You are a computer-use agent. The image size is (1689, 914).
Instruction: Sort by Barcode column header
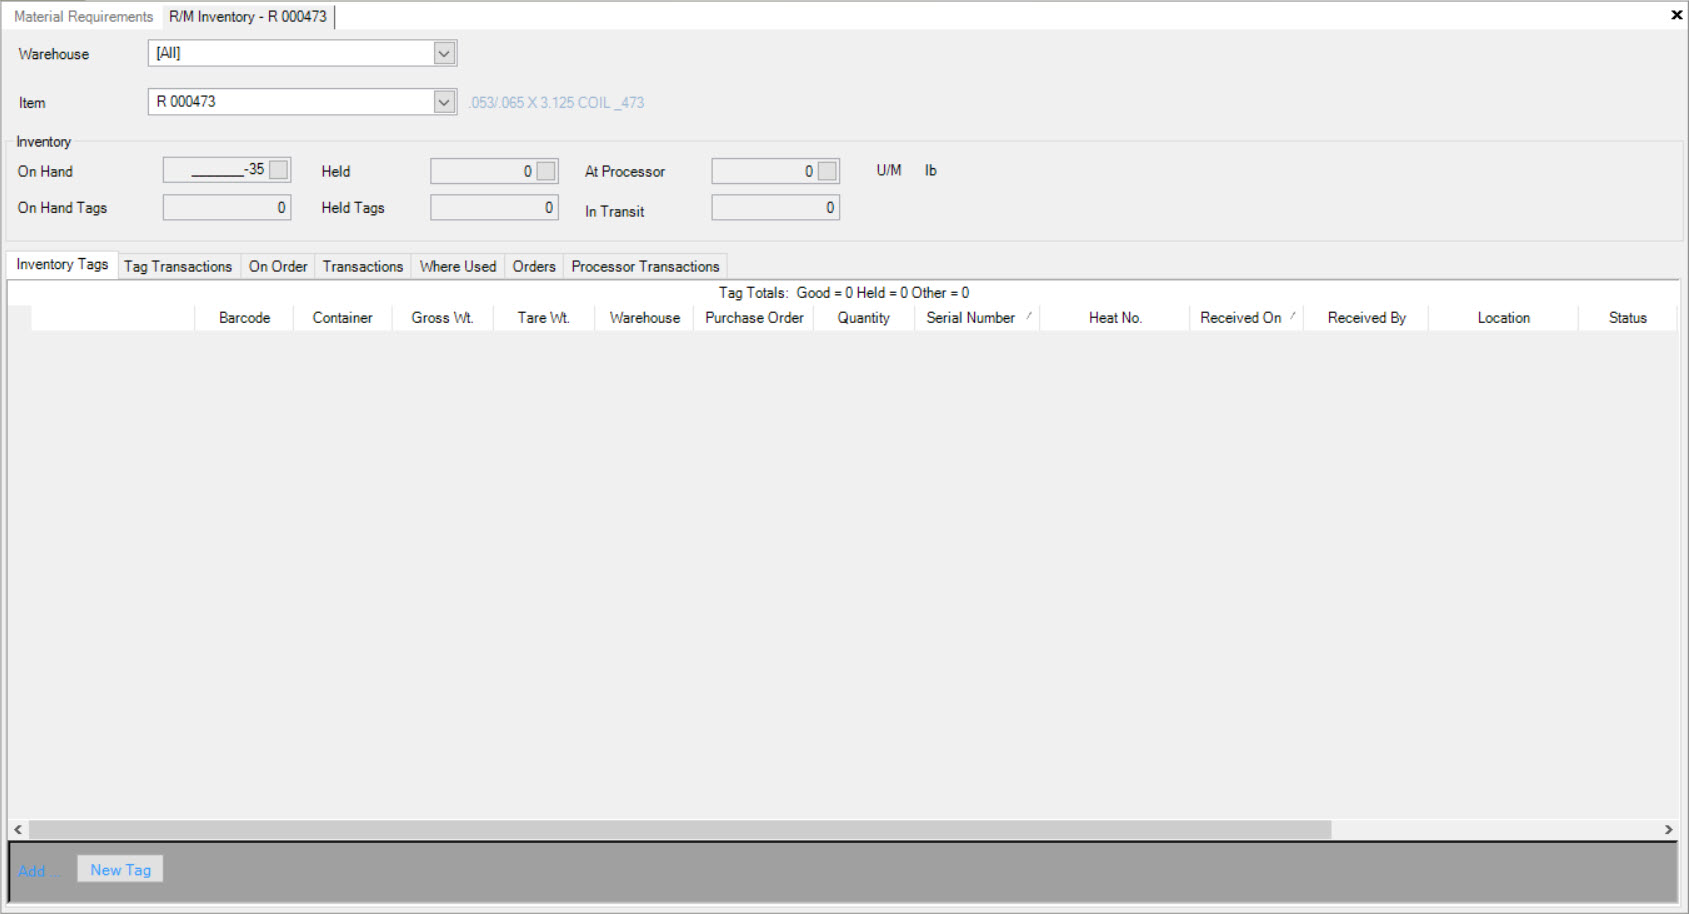(244, 318)
